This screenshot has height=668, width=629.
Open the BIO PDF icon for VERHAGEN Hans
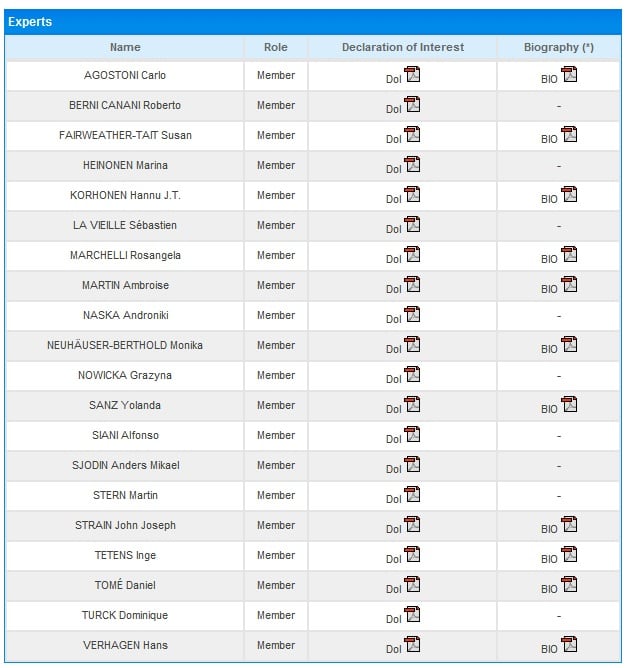(569, 644)
